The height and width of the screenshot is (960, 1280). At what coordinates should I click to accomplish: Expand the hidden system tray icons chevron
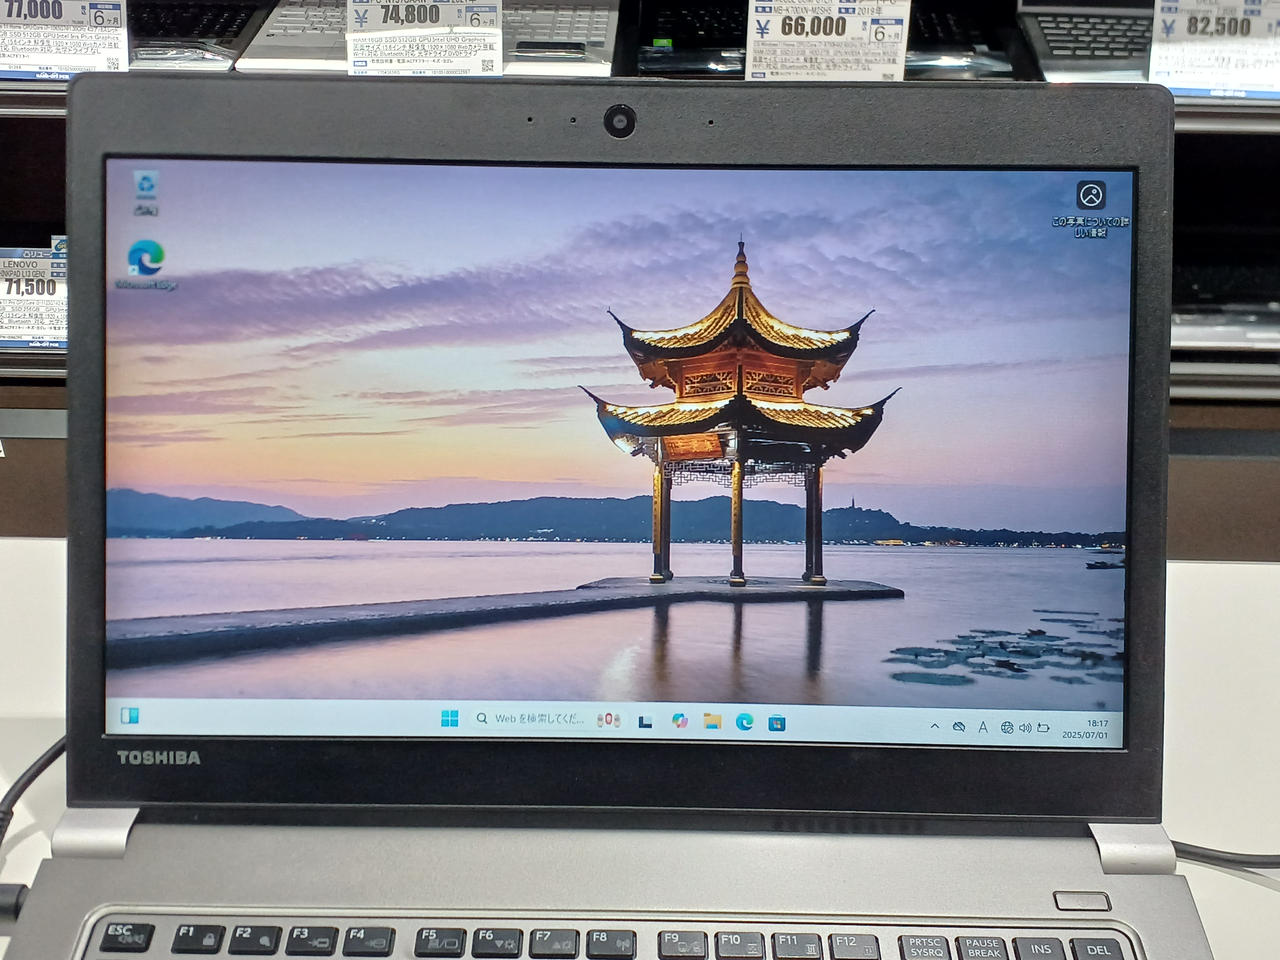(934, 726)
